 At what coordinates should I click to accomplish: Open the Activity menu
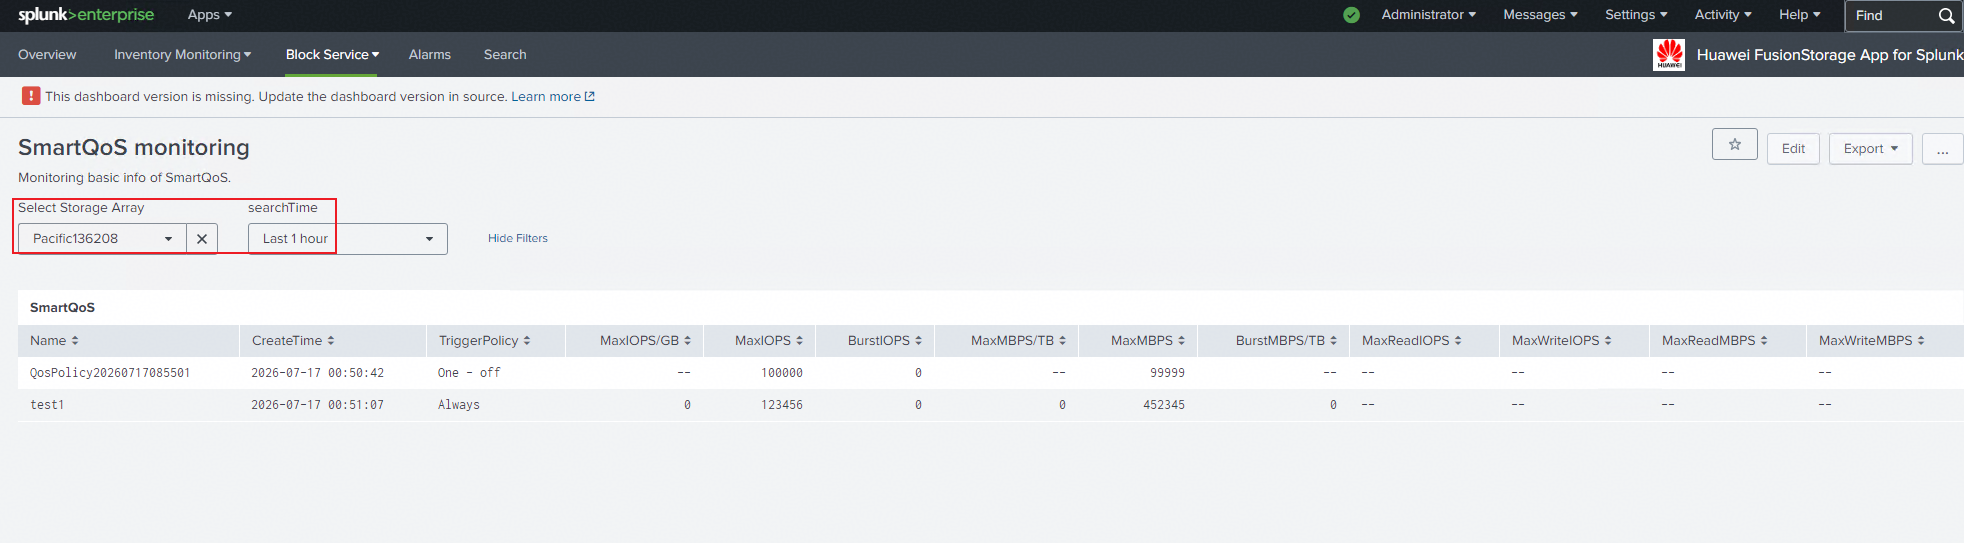(x=1723, y=15)
